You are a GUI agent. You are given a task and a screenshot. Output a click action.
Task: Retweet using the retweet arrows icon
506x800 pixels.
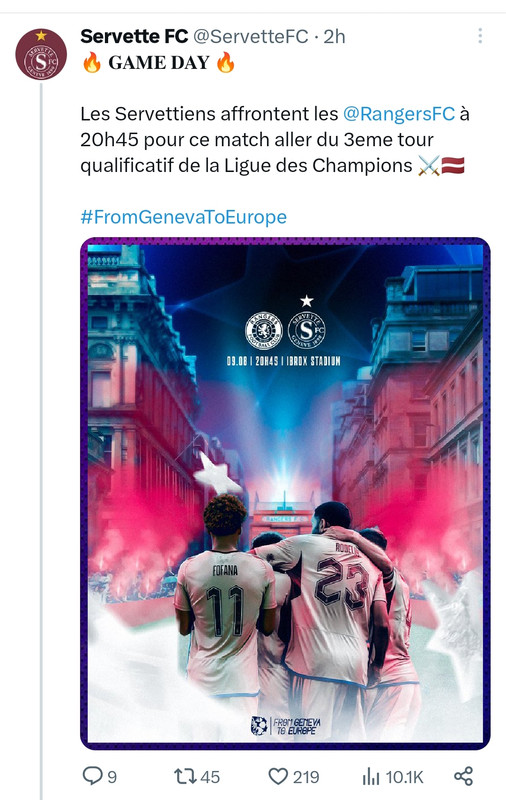pyautogui.click(x=185, y=776)
